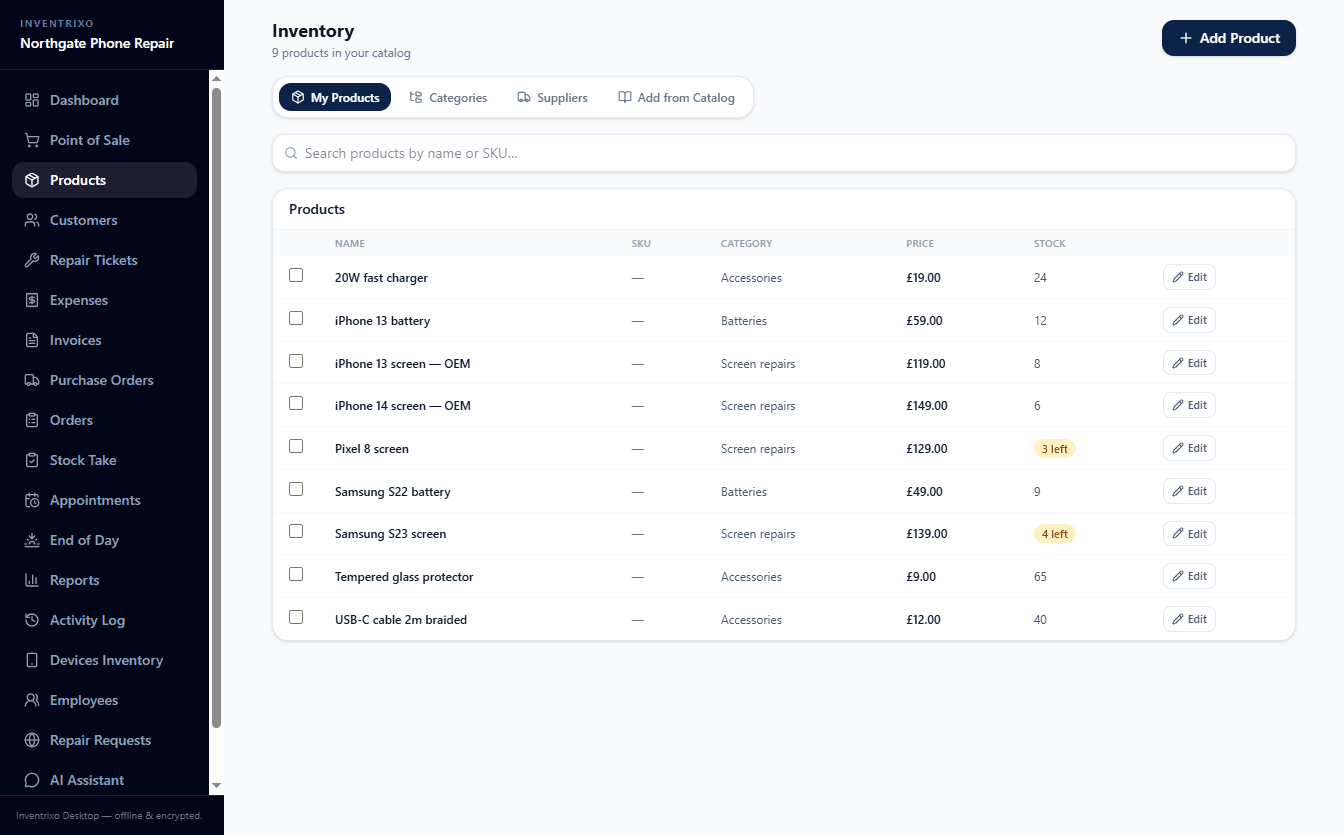The height and width of the screenshot is (835, 1344).
Task: Open the Dashboard grid icon
Action: click(32, 100)
